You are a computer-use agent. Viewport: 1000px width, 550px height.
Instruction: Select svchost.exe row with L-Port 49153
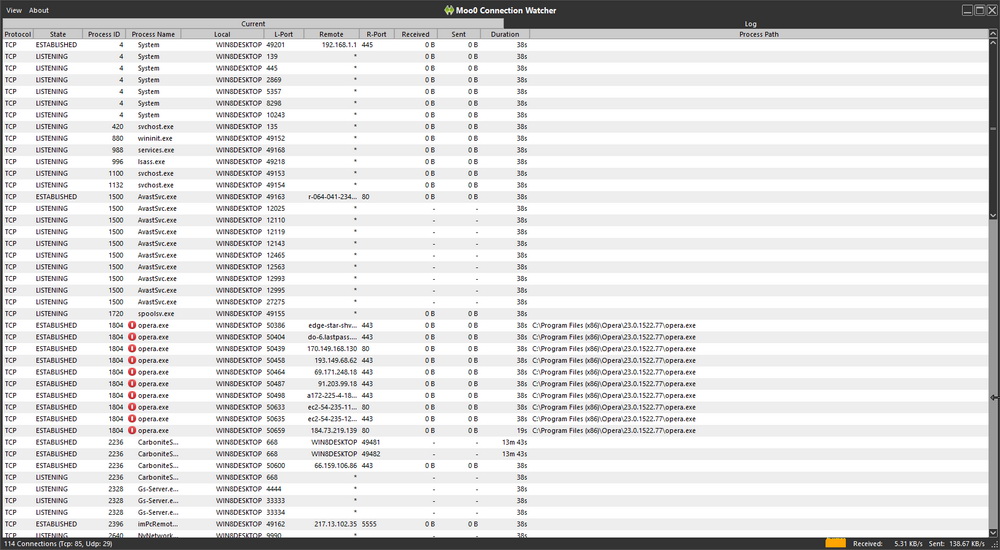[x=496, y=174]
